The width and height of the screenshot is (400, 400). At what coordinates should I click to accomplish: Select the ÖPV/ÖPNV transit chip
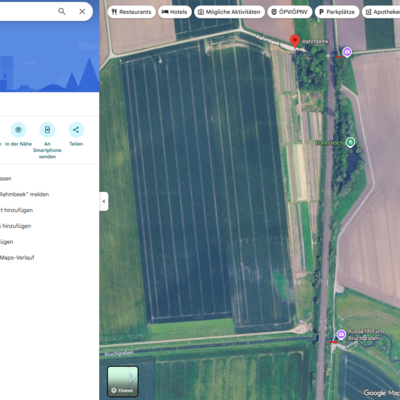tap(290, 12)
